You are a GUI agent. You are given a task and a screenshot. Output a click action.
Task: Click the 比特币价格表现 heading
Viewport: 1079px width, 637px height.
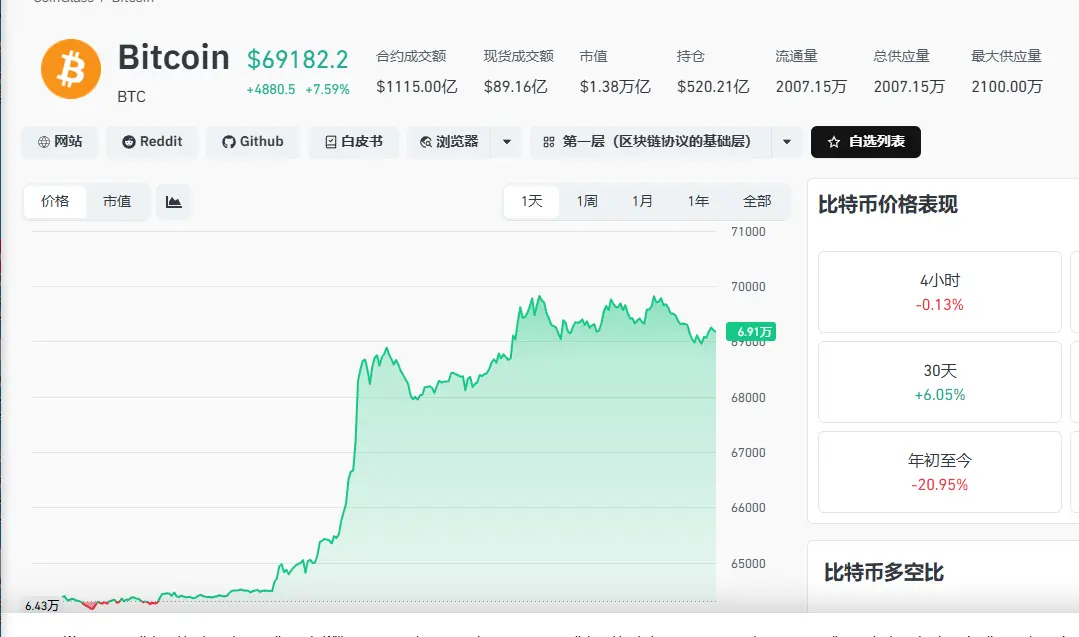coord(888,204)
